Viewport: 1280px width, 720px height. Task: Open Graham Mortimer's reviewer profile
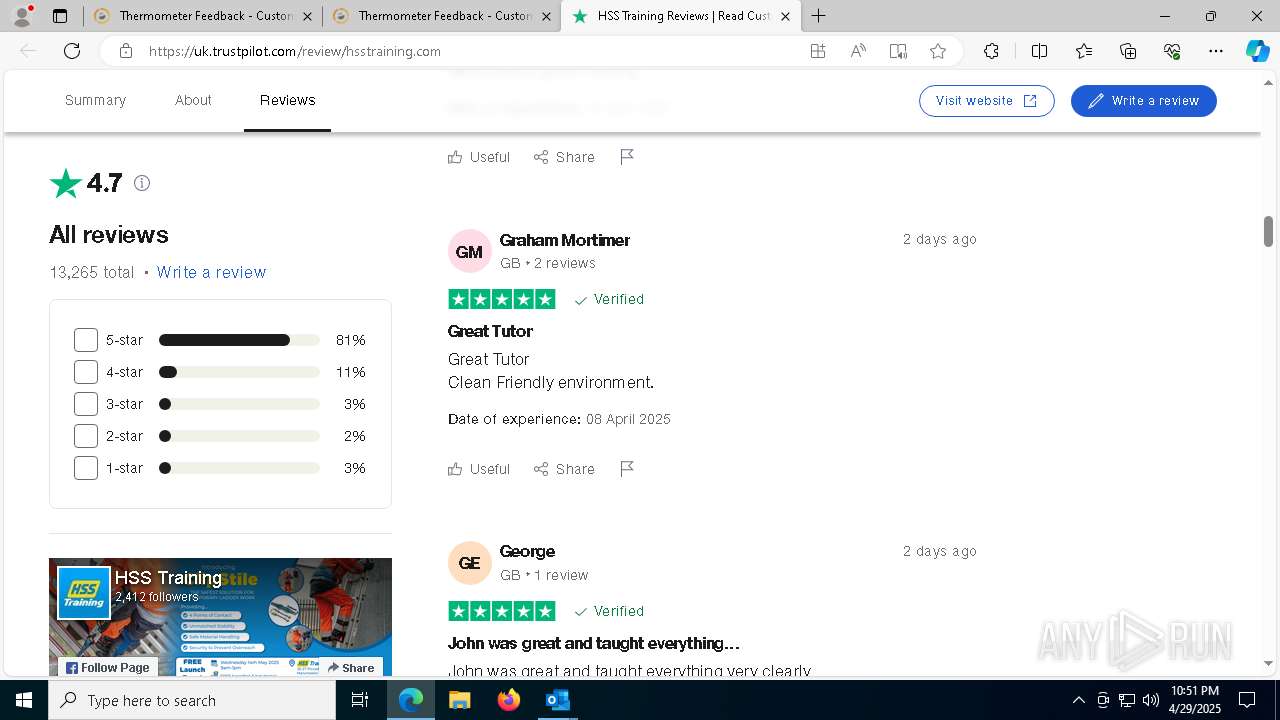pos(564,240)
